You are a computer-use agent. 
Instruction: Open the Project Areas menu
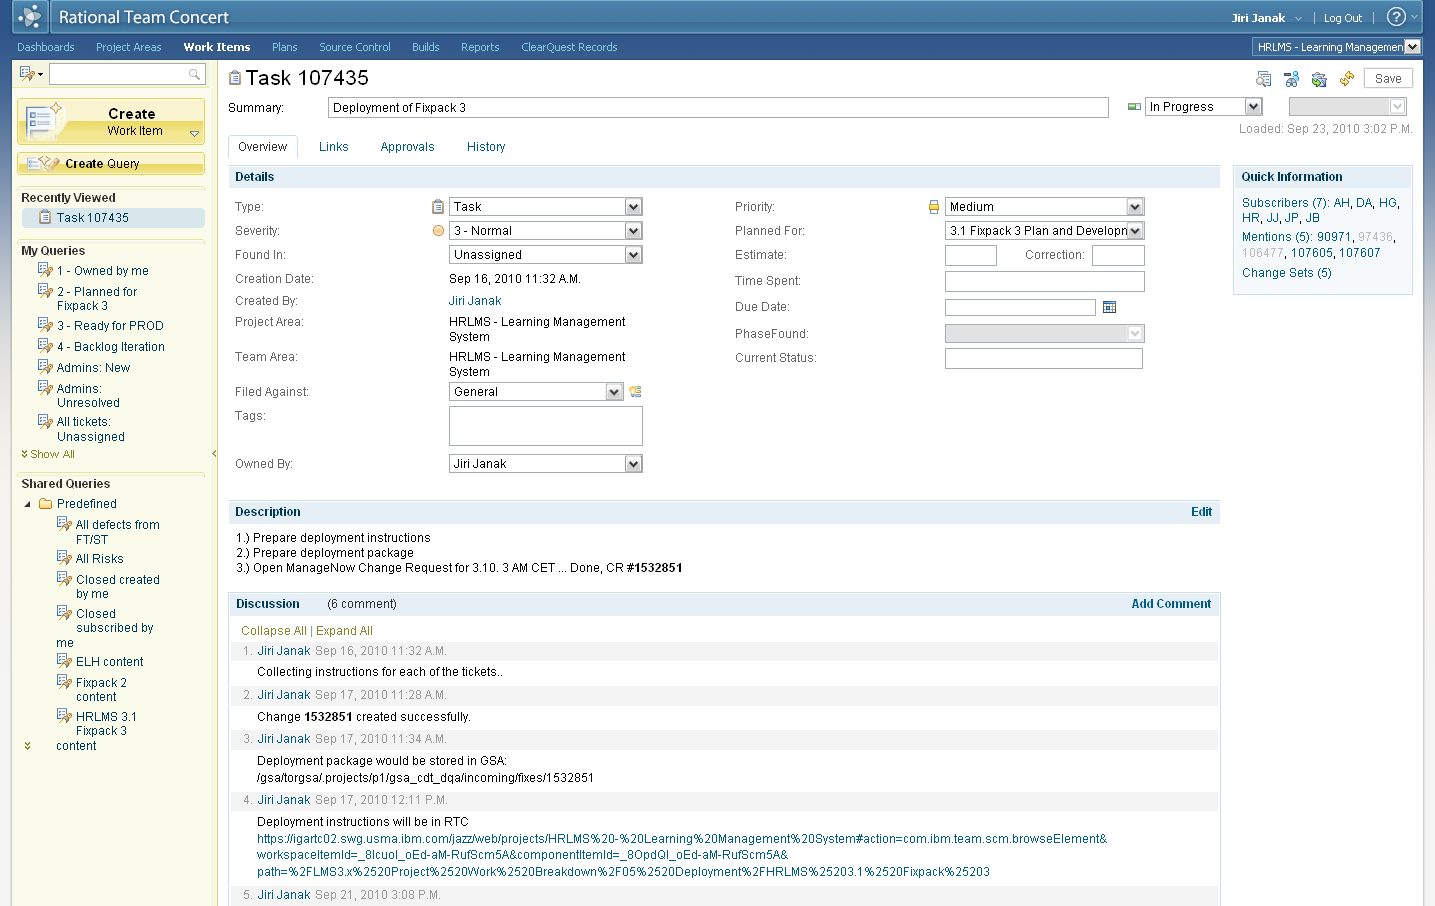click(x=129, y=47)
